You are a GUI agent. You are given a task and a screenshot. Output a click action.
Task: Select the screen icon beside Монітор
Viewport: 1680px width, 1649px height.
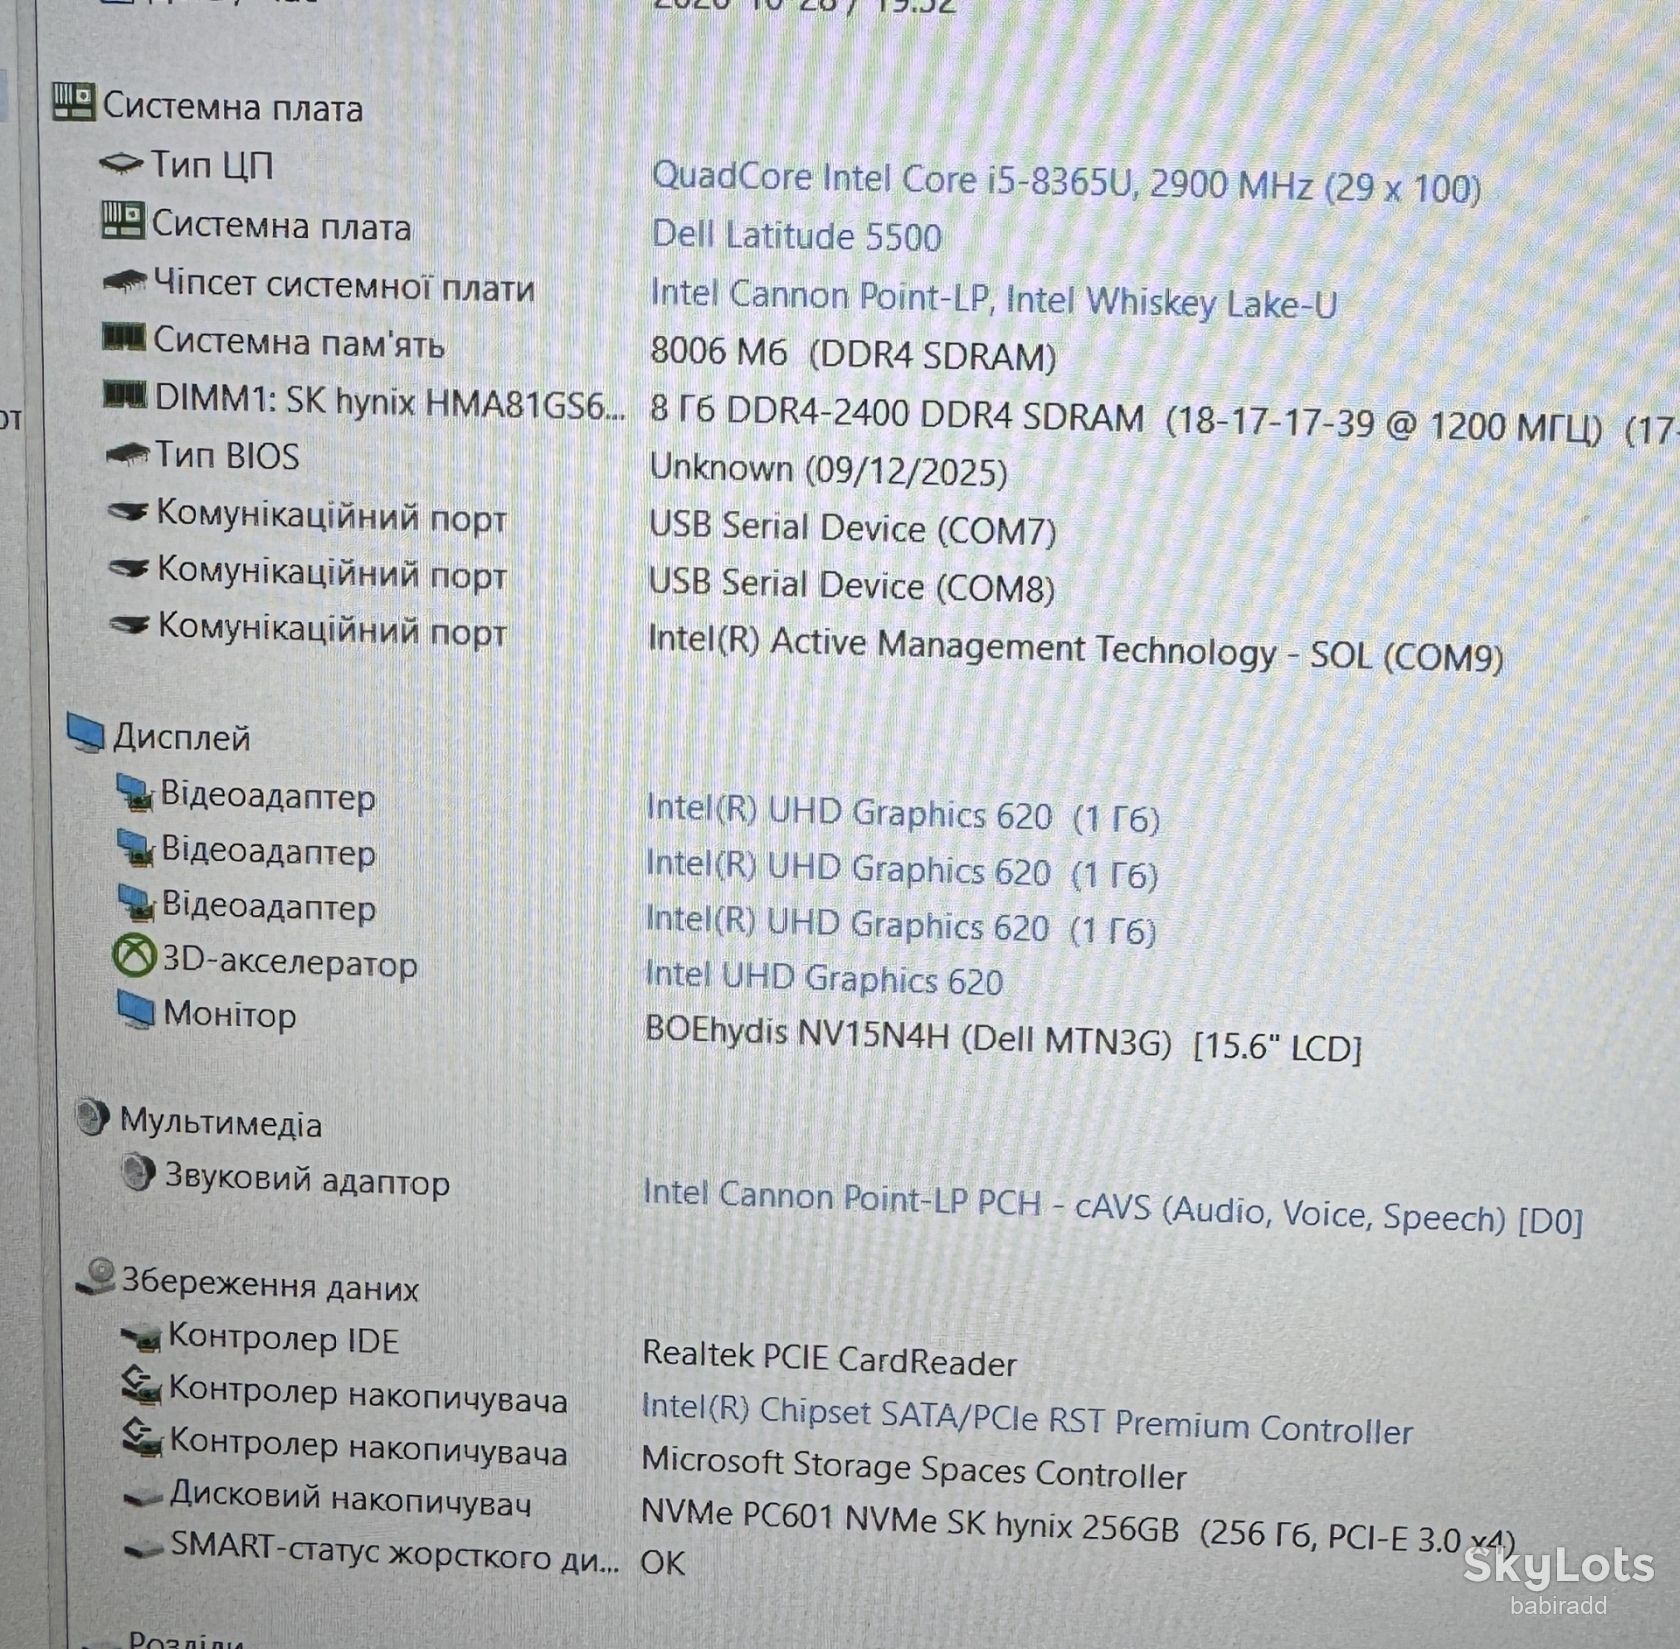(x=136, y=1010)
